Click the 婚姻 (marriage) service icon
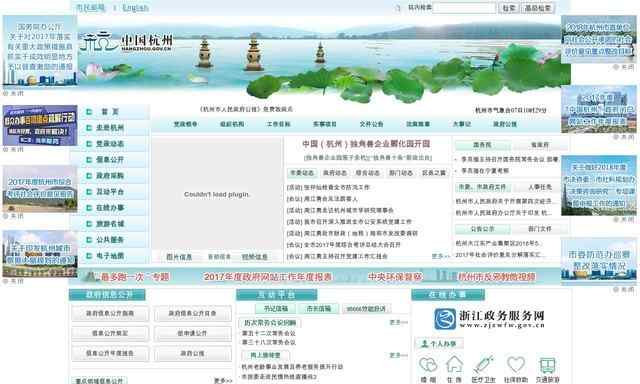This screenshot has width=640, height=384. point(428,364)
